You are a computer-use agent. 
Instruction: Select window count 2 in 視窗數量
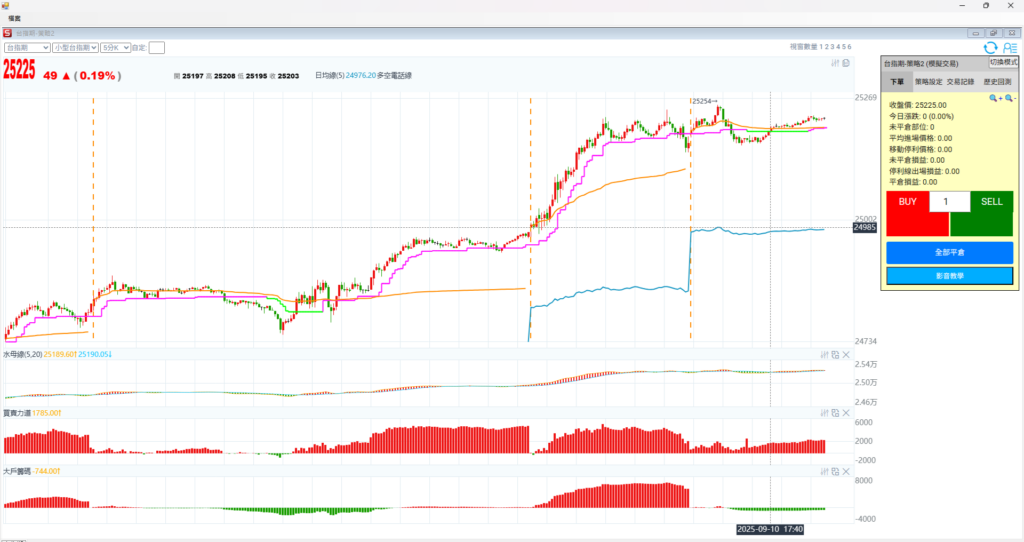825,47
